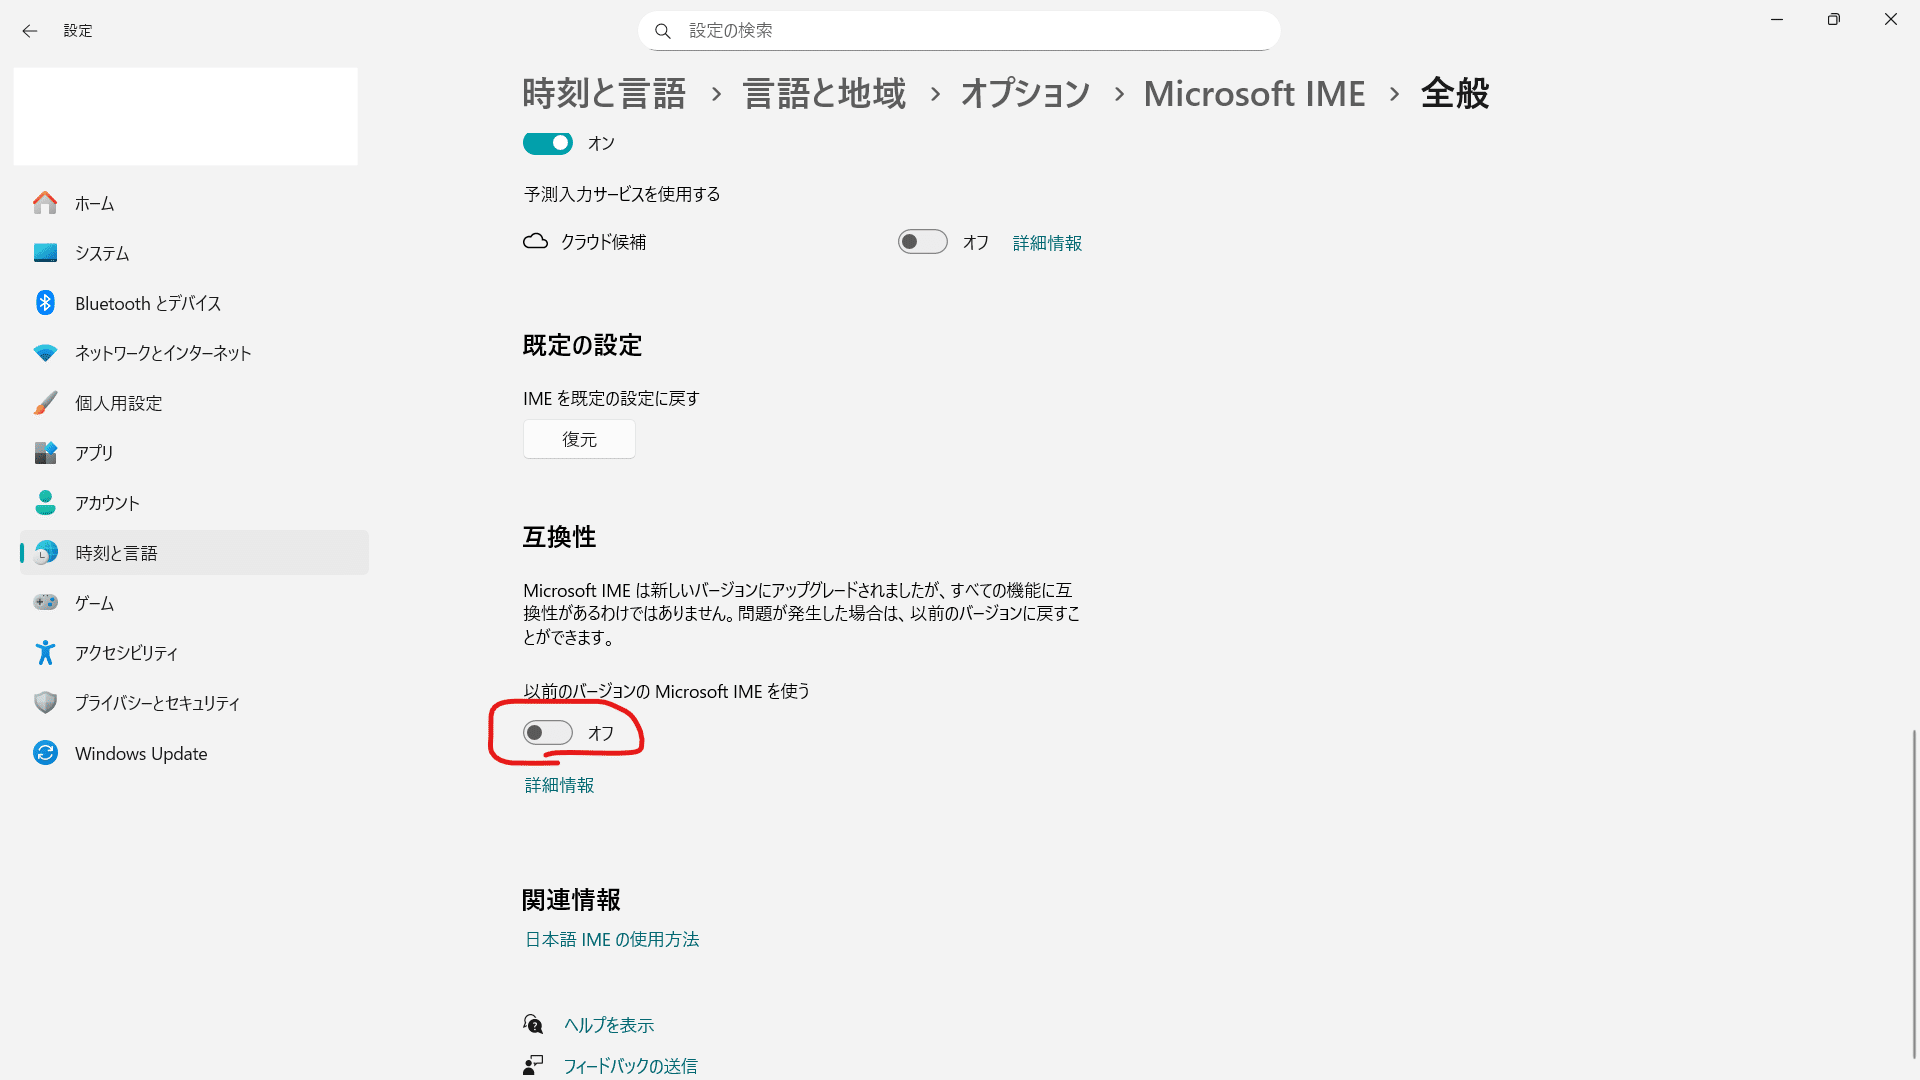The height and width of the screenshot is (1080, 1920).
Task: Open 言語と地域 from the breadcrumb
Action: [822, 93]
